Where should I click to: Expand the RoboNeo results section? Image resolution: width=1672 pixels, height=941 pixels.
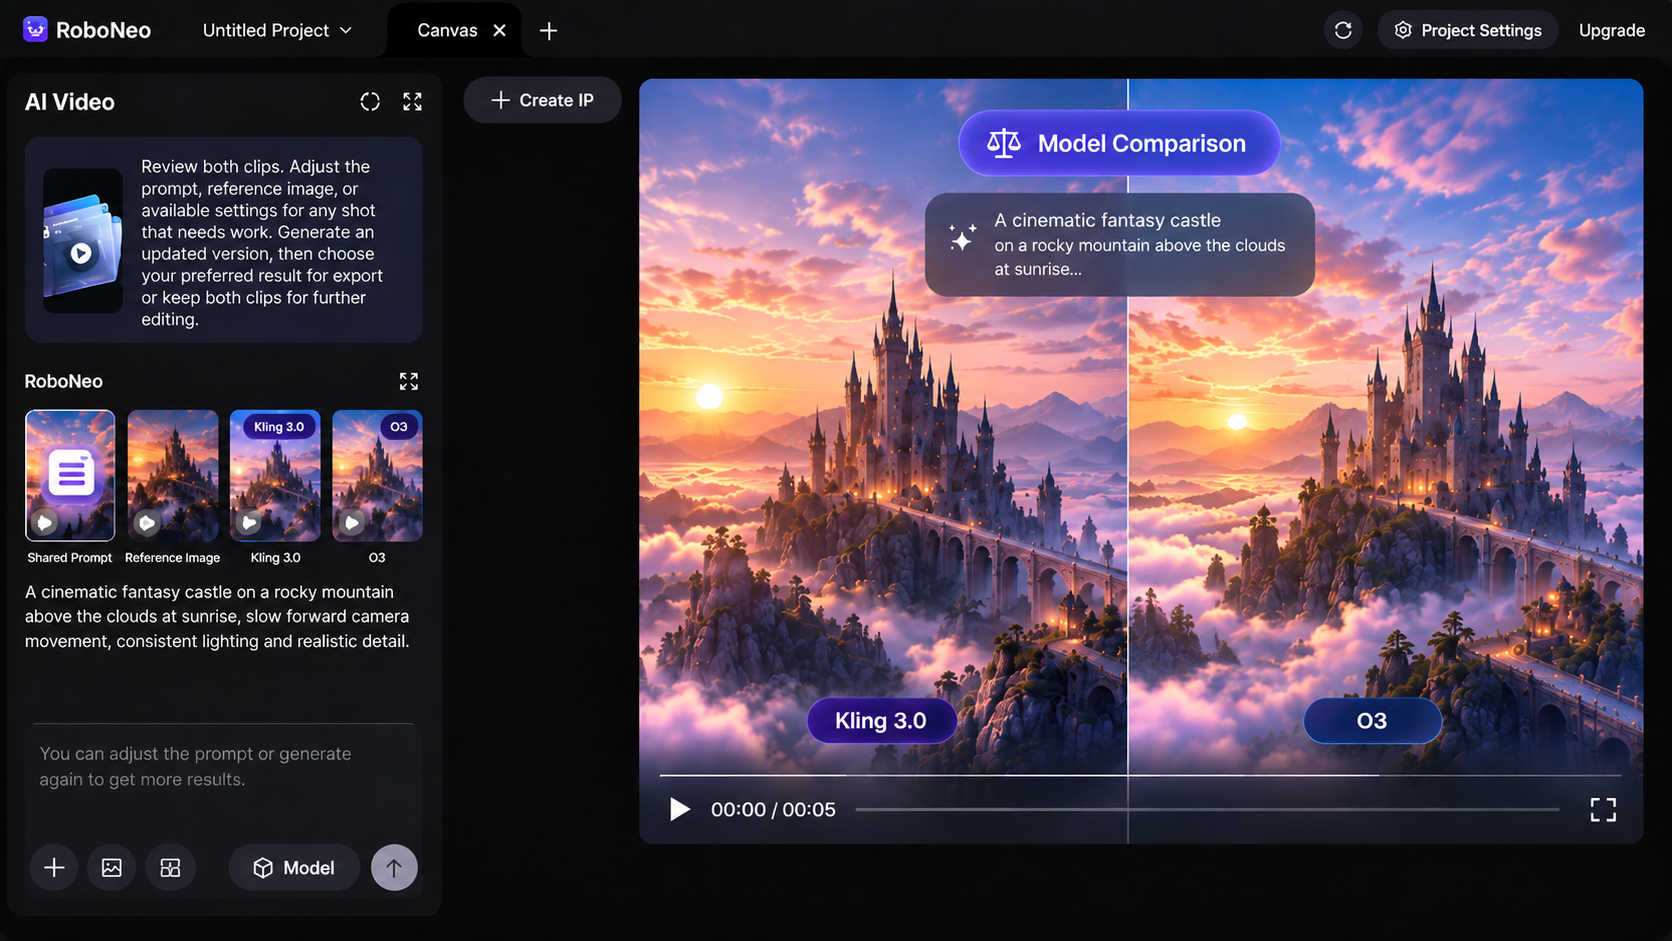[x=408, y=381]
